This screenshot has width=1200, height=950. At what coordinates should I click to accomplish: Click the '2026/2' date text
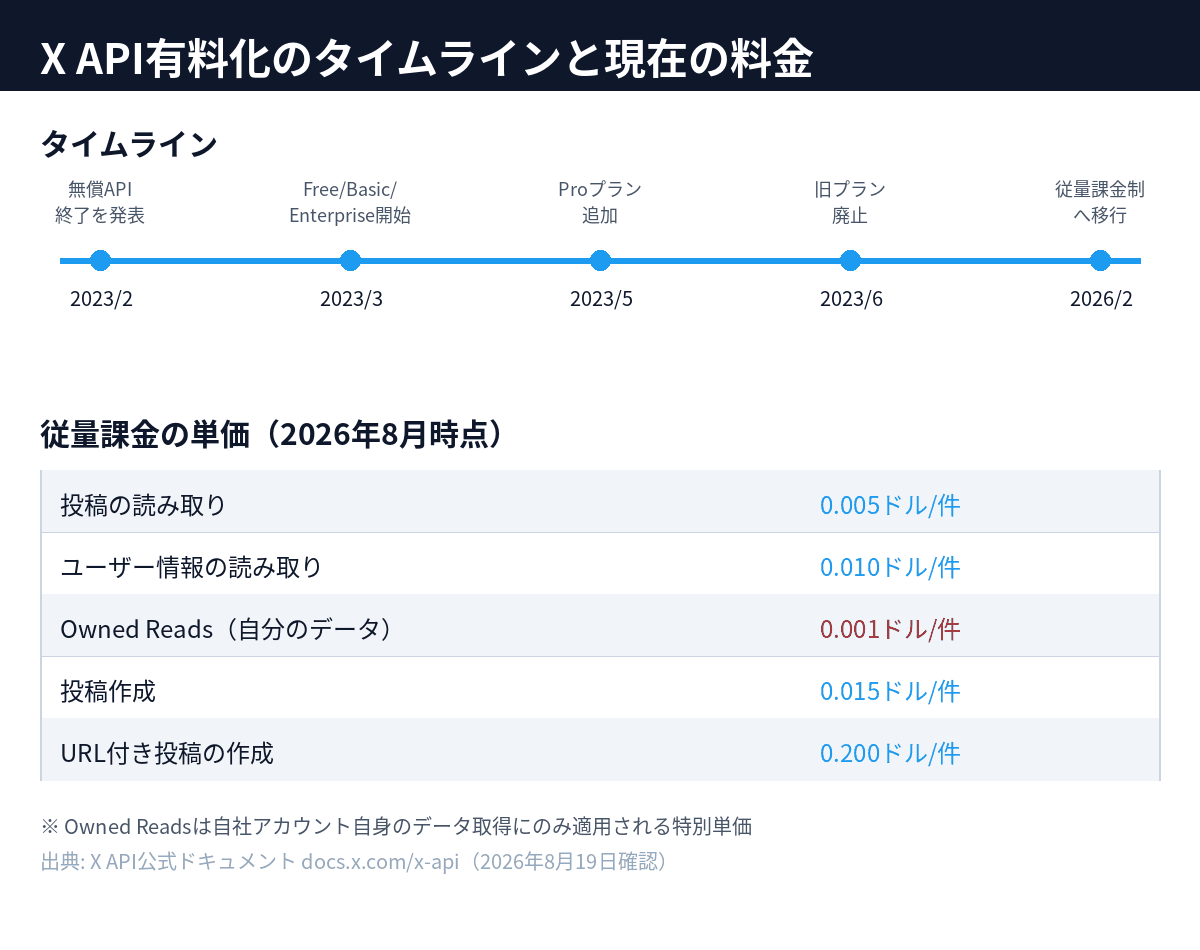pyautogui.click(x=1101, y=299)
